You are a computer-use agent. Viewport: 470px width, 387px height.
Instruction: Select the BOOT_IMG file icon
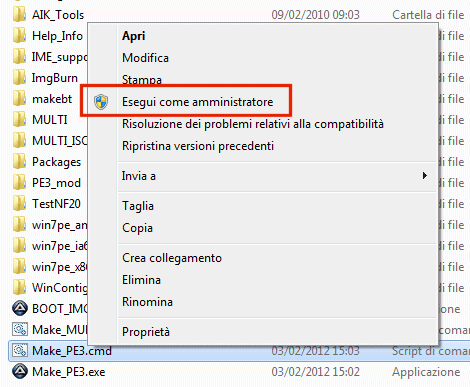click(x=20, y=309)
